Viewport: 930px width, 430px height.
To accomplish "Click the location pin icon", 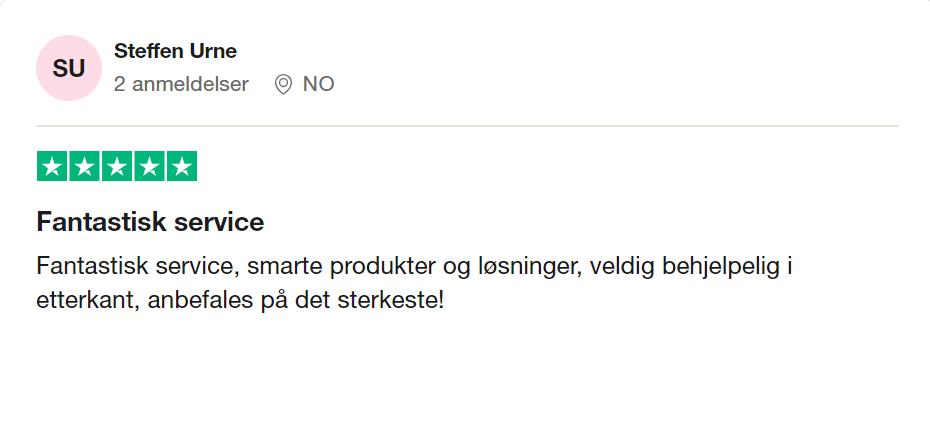I will (x=283, y=84).
